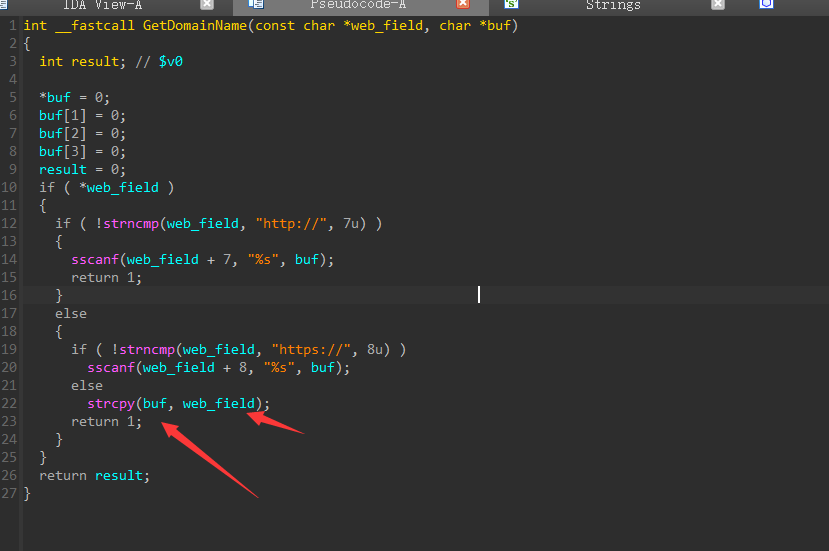Close the Pseudocode-A tab
The height and width of the screenshot is (551, 829).
pyautogui.click(x=463, y=4)
